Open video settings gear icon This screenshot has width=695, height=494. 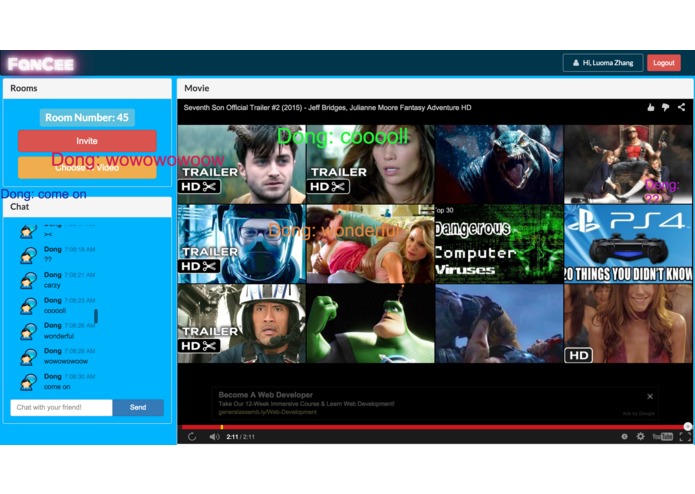pyautogui.click(x=640, y=437)
